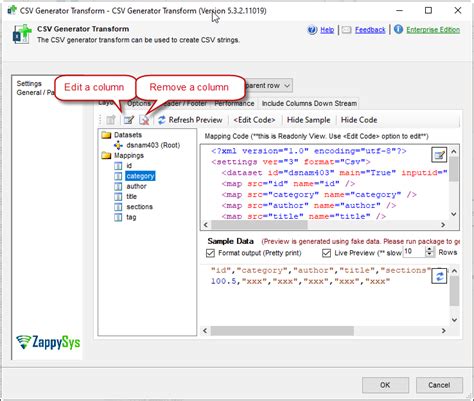This screenshot has width=474, height=401.
Task: Toggle Format output (Pretty print) checkbox
Action: (210, 253)
